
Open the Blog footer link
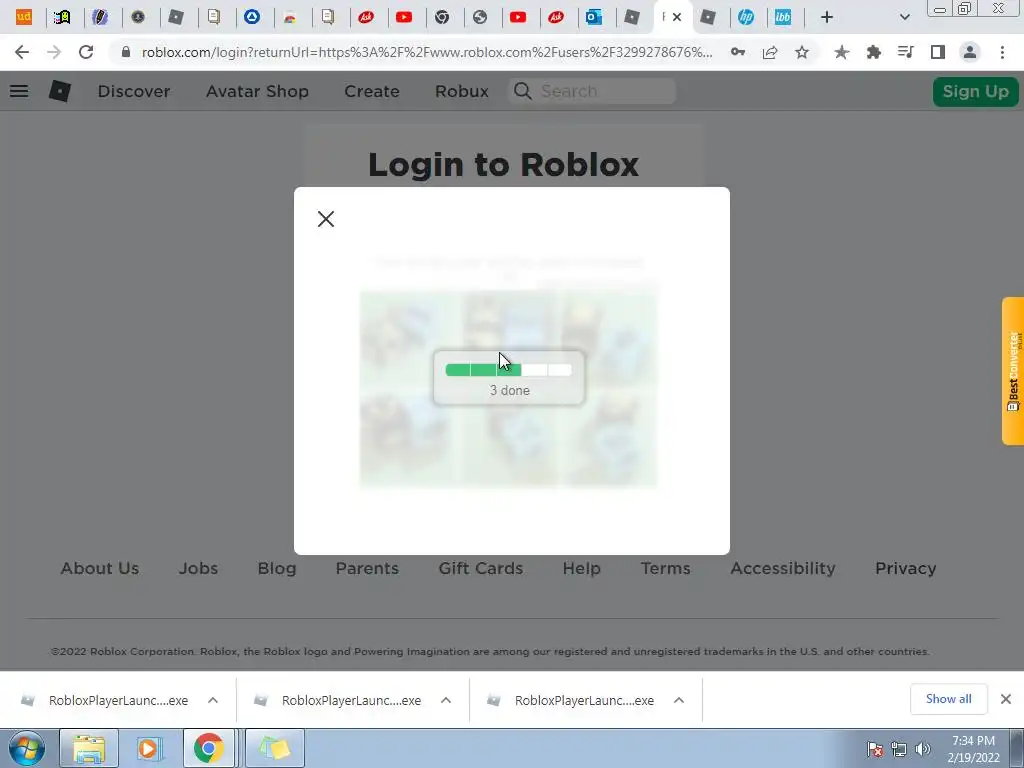tap(277, 568)
